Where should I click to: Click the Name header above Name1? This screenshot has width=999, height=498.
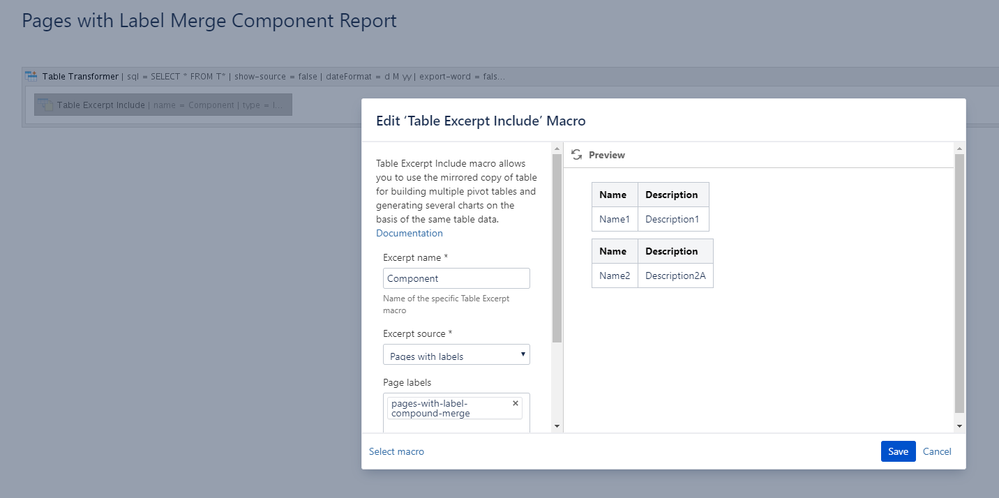click(x=615, y=195)
